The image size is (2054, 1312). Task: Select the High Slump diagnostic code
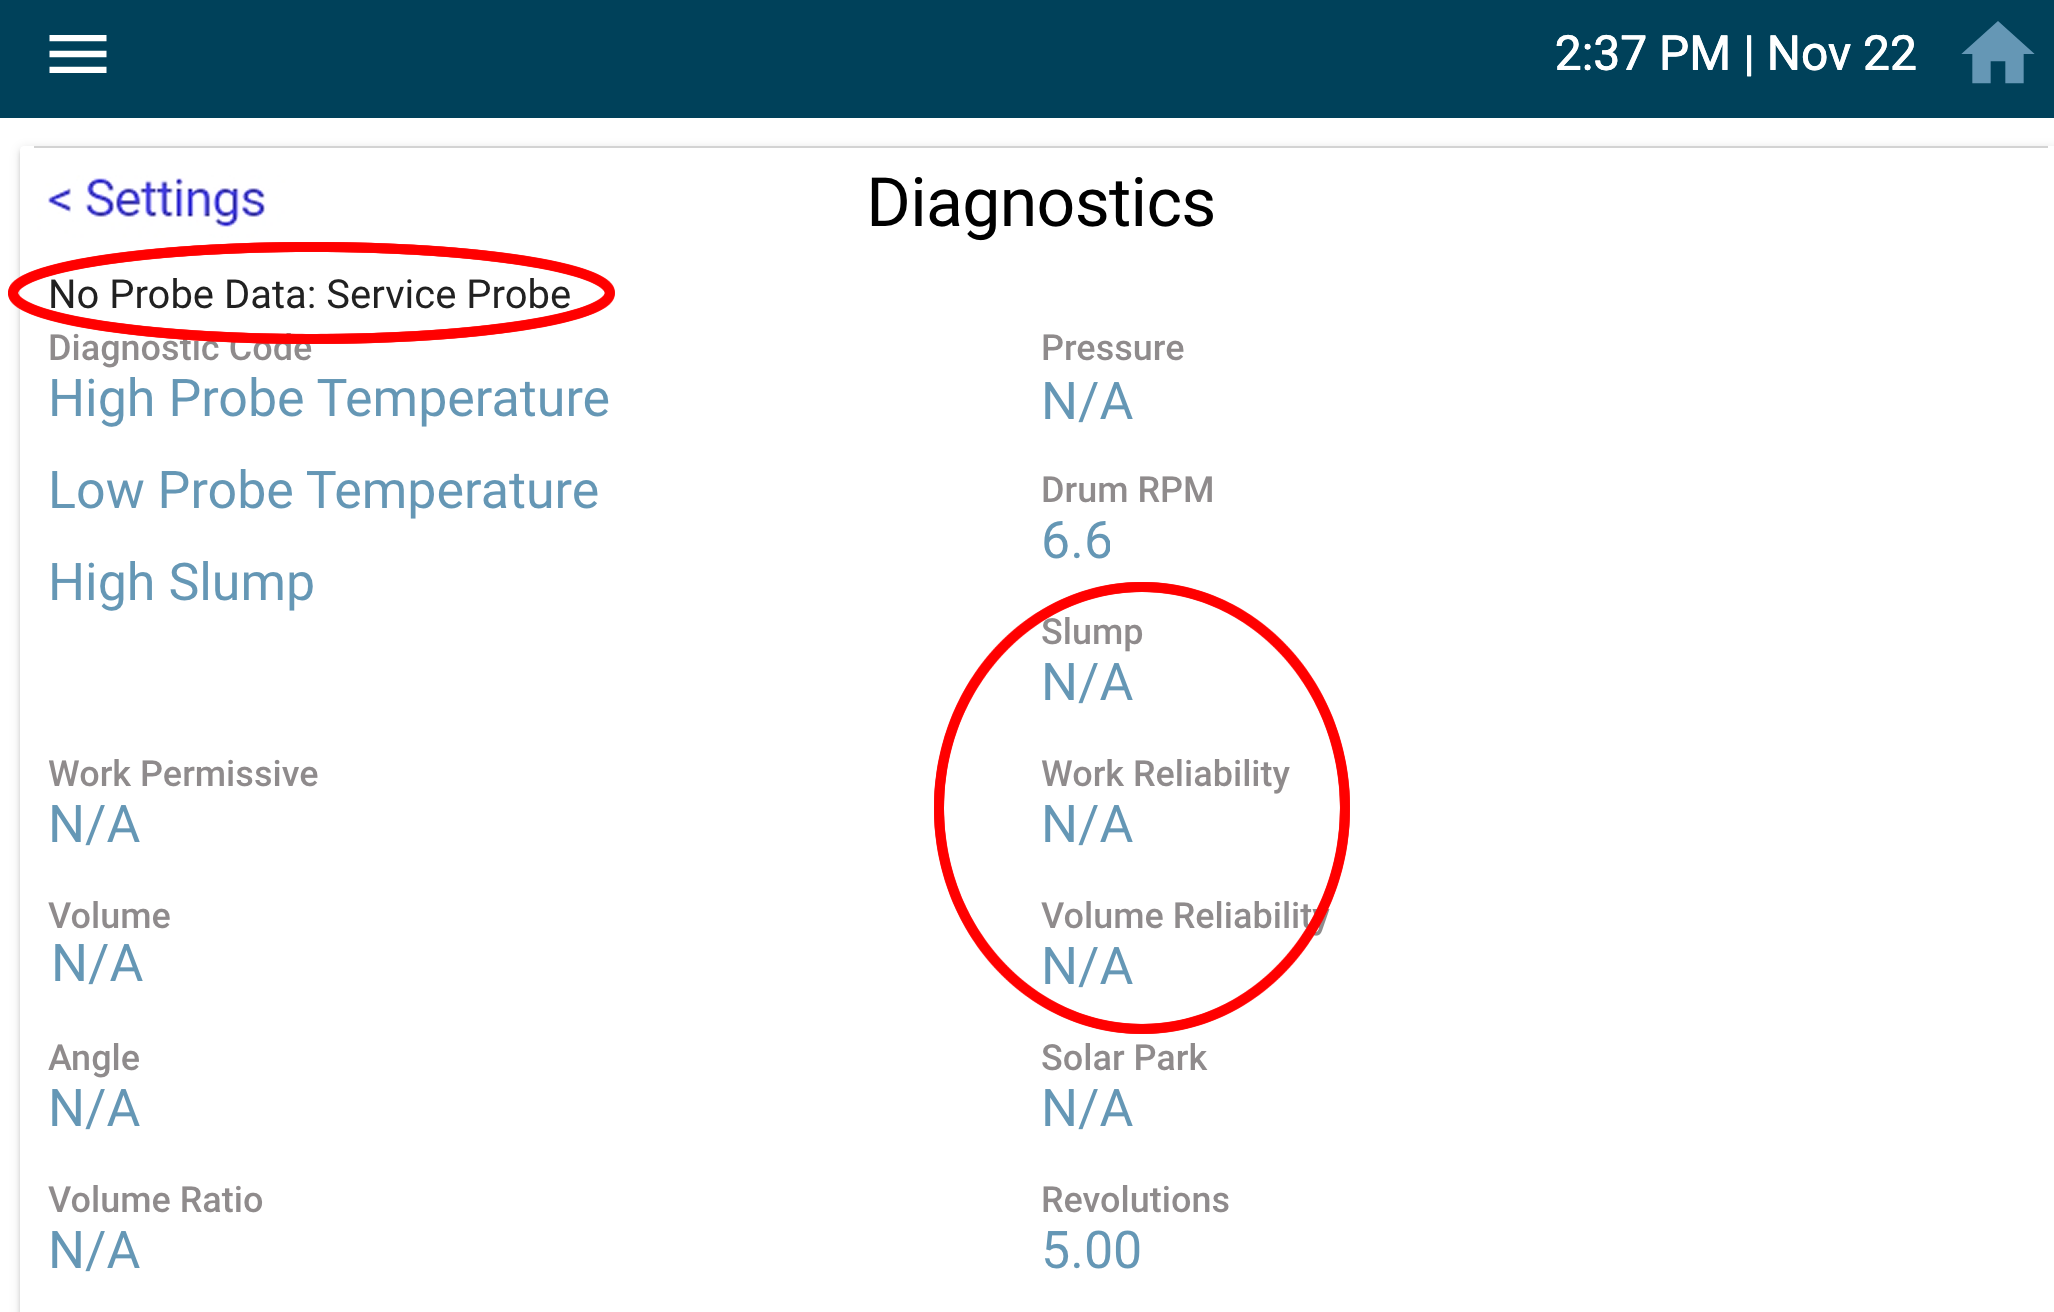181,583
